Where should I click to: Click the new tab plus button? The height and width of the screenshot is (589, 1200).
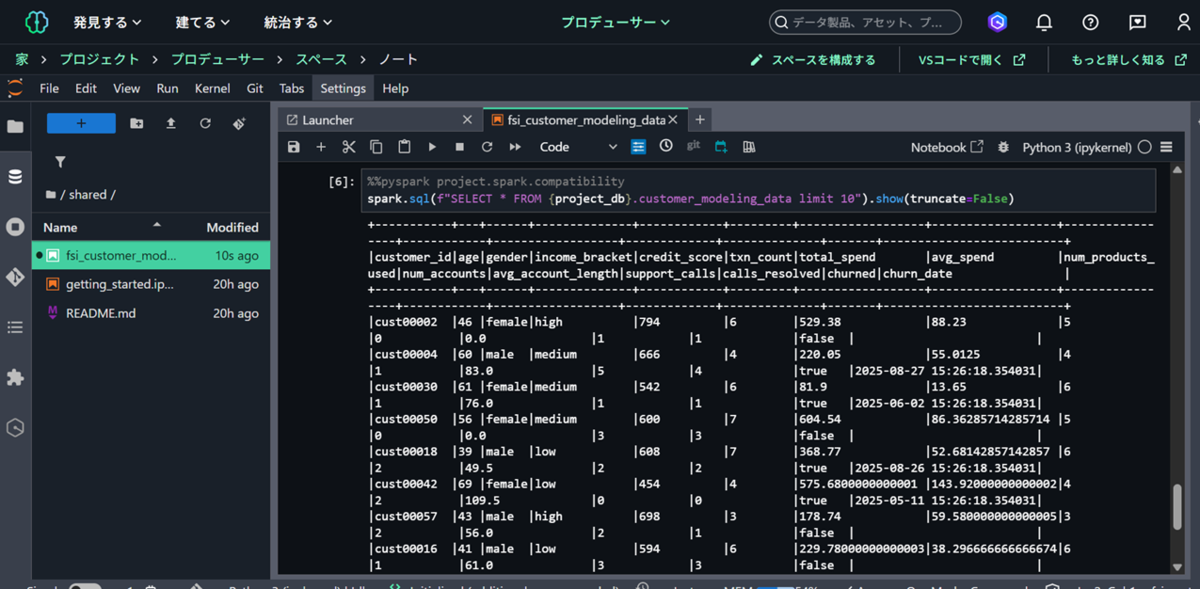700,120
